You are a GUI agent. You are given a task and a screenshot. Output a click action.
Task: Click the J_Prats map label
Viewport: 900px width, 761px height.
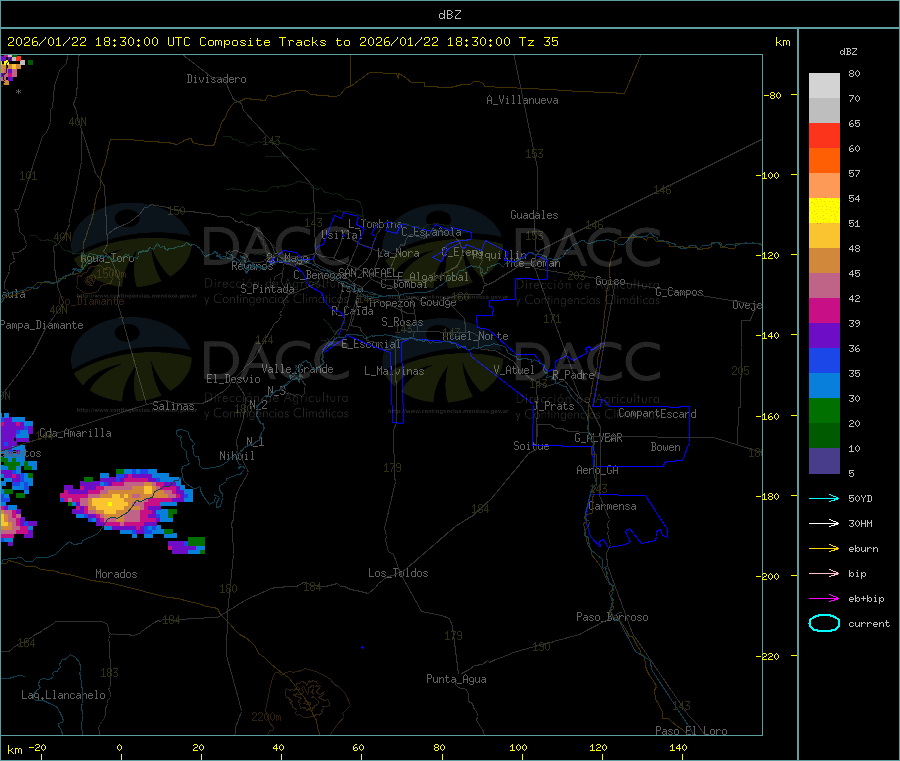click(553, 406)
